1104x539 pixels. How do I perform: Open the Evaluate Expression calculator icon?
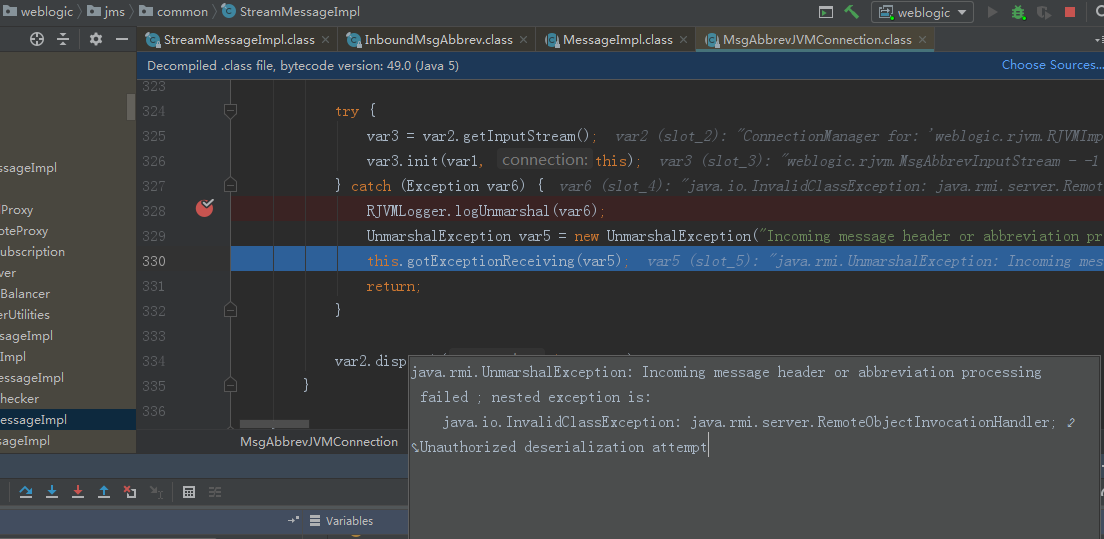(x=189, y=492)
